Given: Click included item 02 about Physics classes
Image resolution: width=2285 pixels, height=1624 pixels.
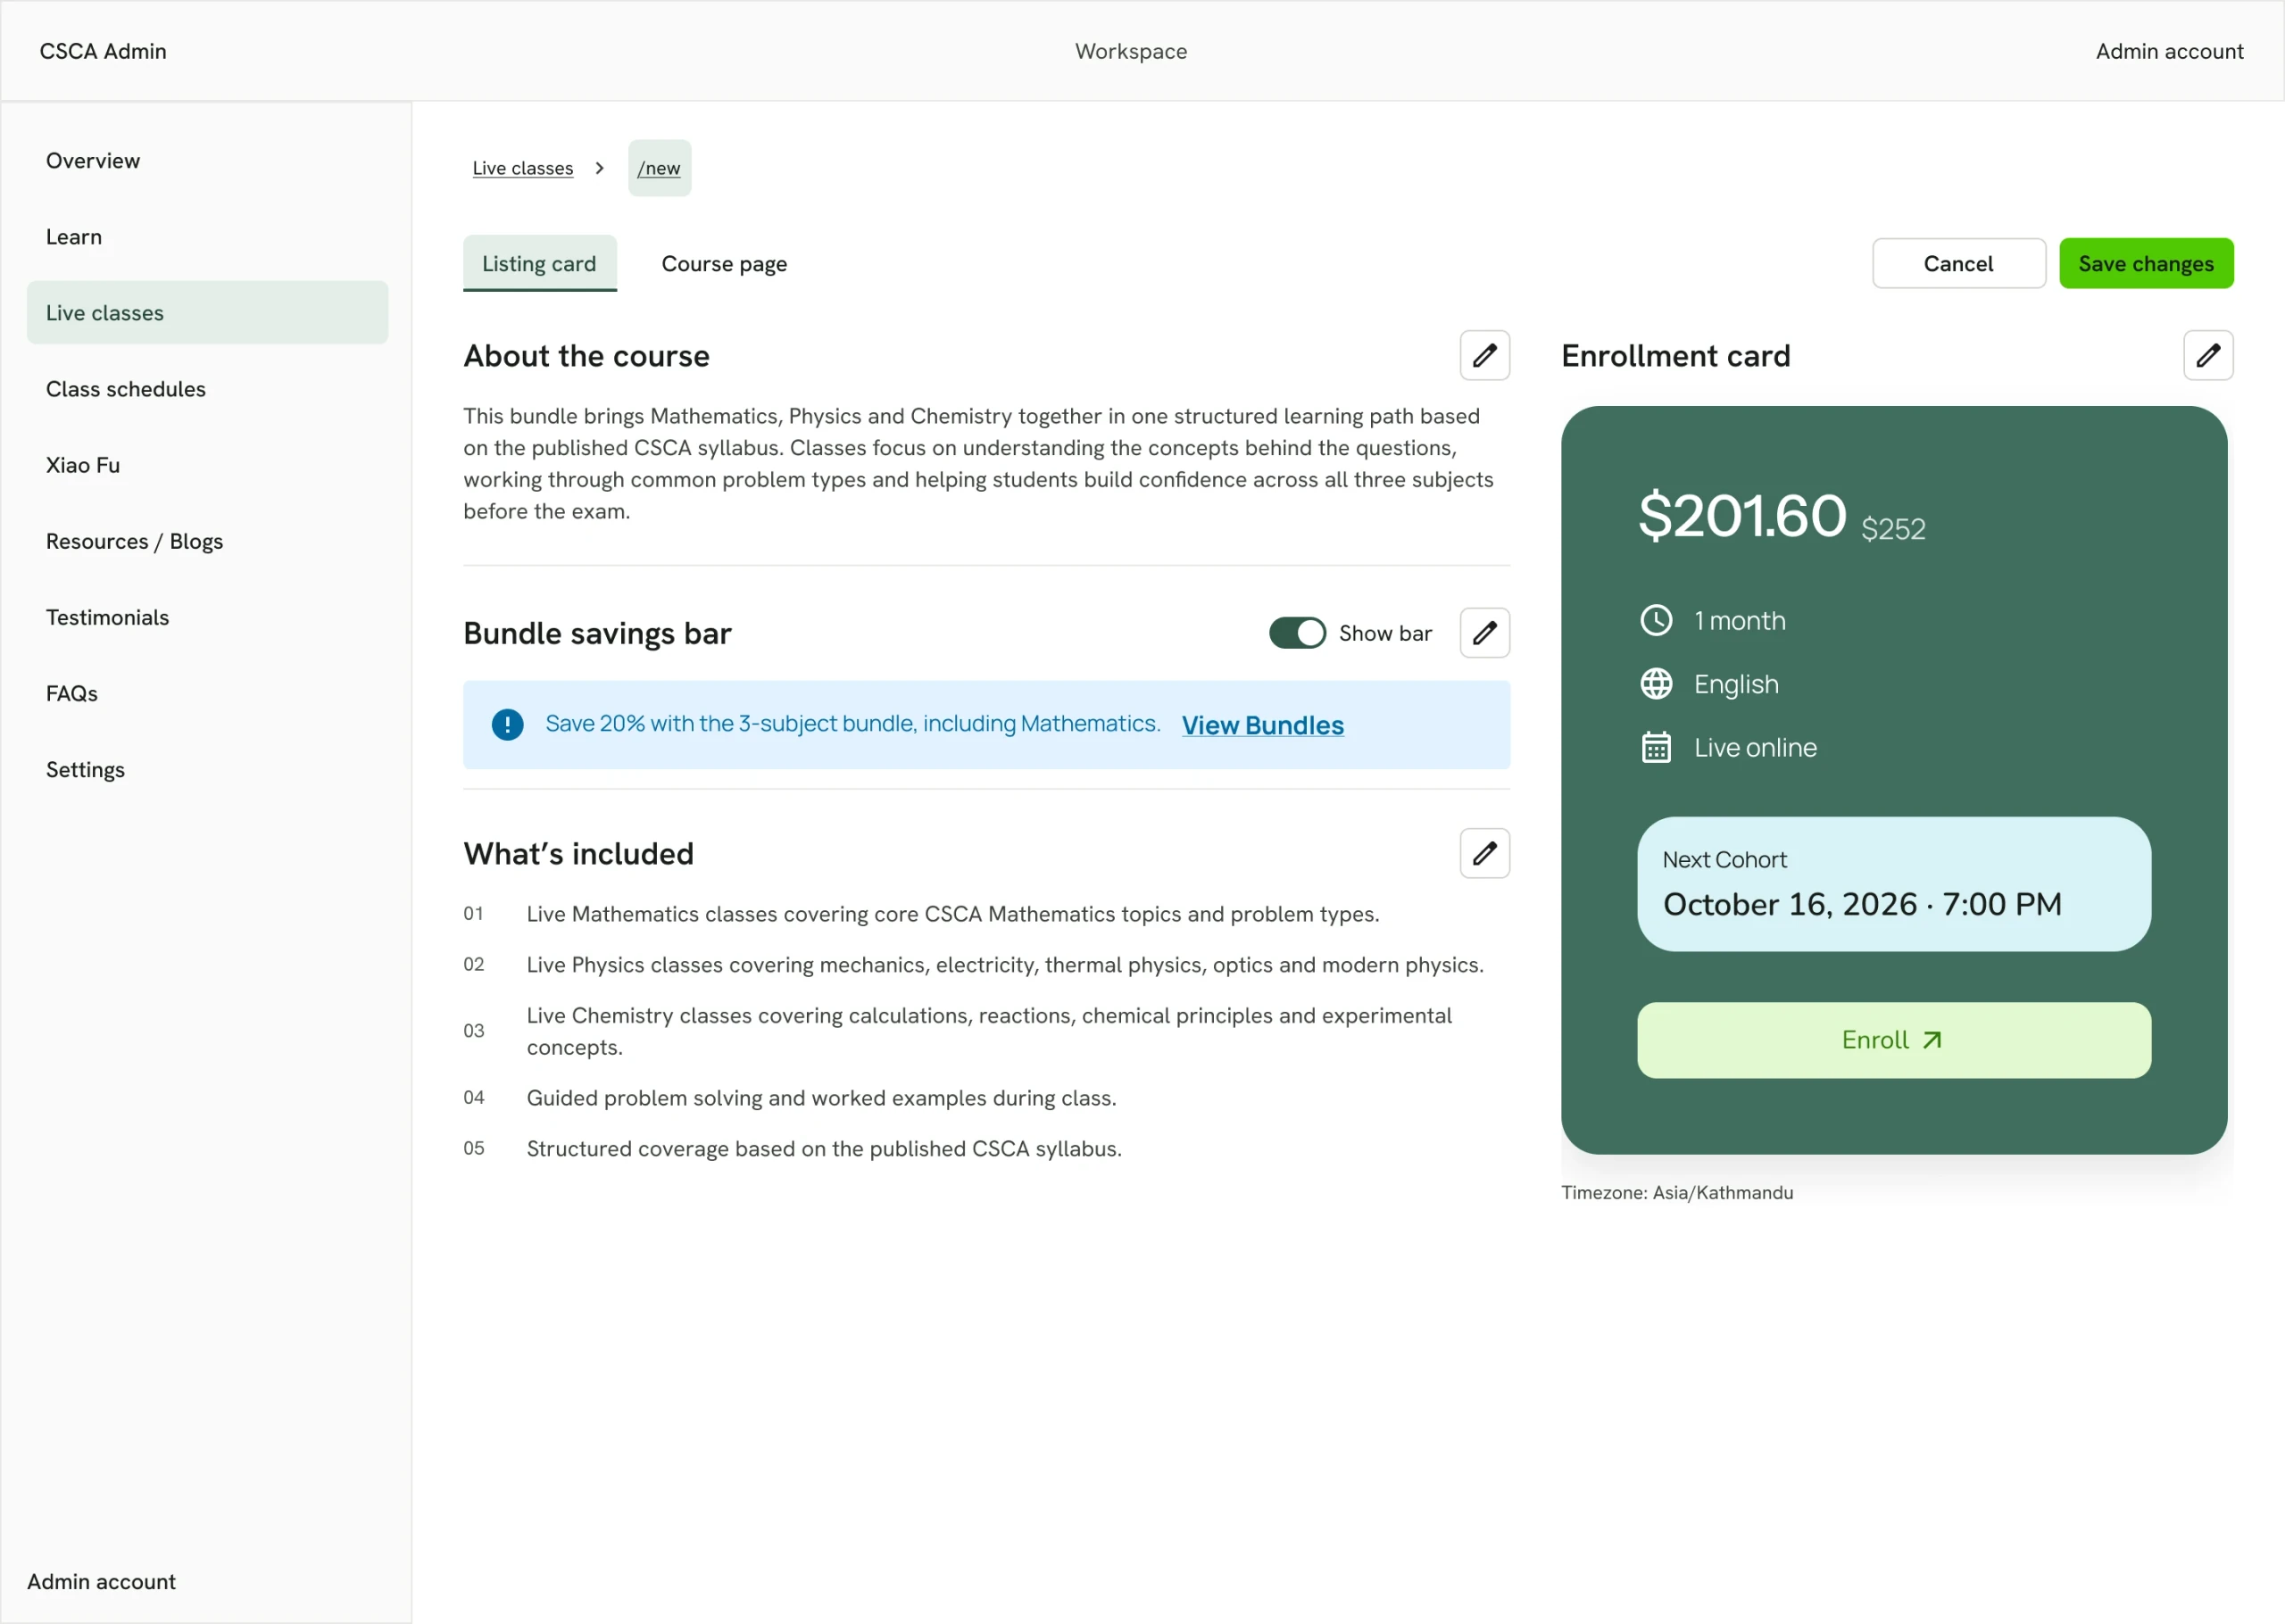Looking at the screenshot, I should (x=1004, y=964).
